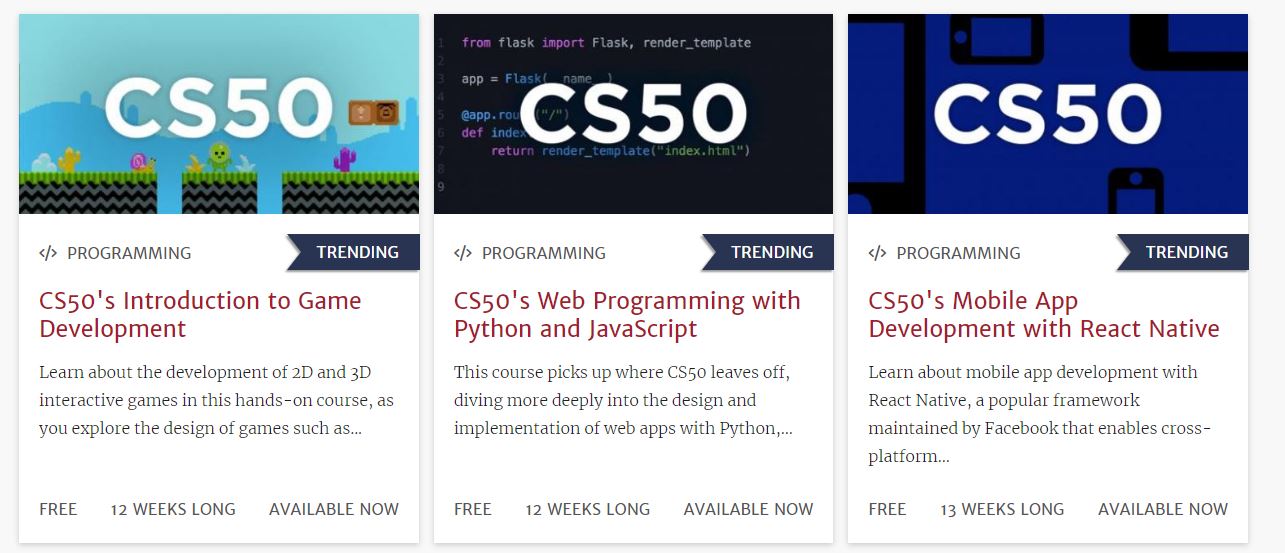This screenshot has width=1285, height=553.
Task: Click the description starting 'This course picks up where CS50'
Action: click(623, 400)
